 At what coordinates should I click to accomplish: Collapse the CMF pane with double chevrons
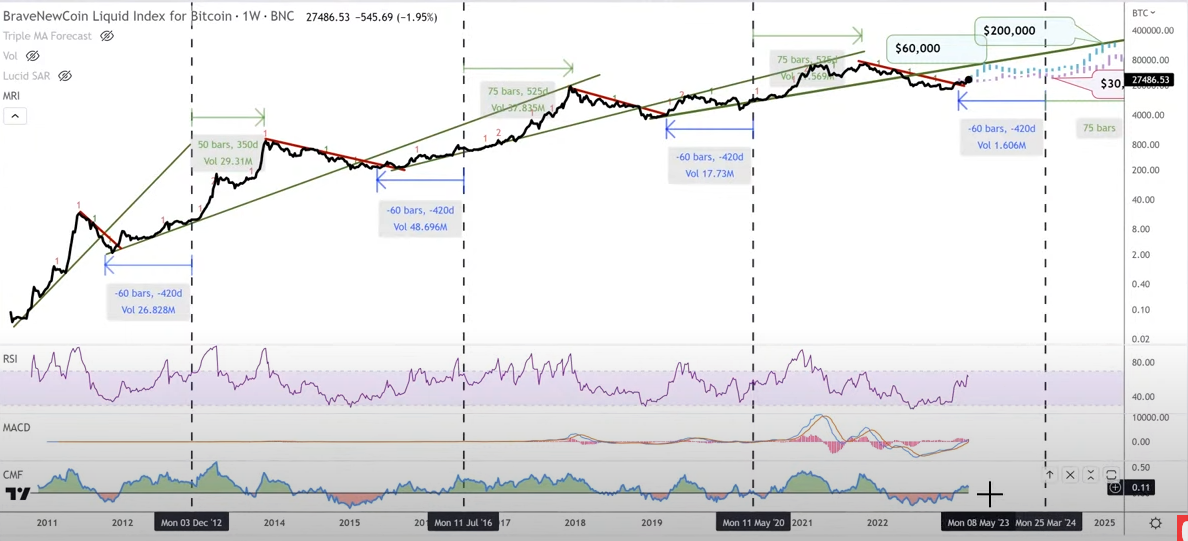pyautogui.click(x=1090, y=475)
